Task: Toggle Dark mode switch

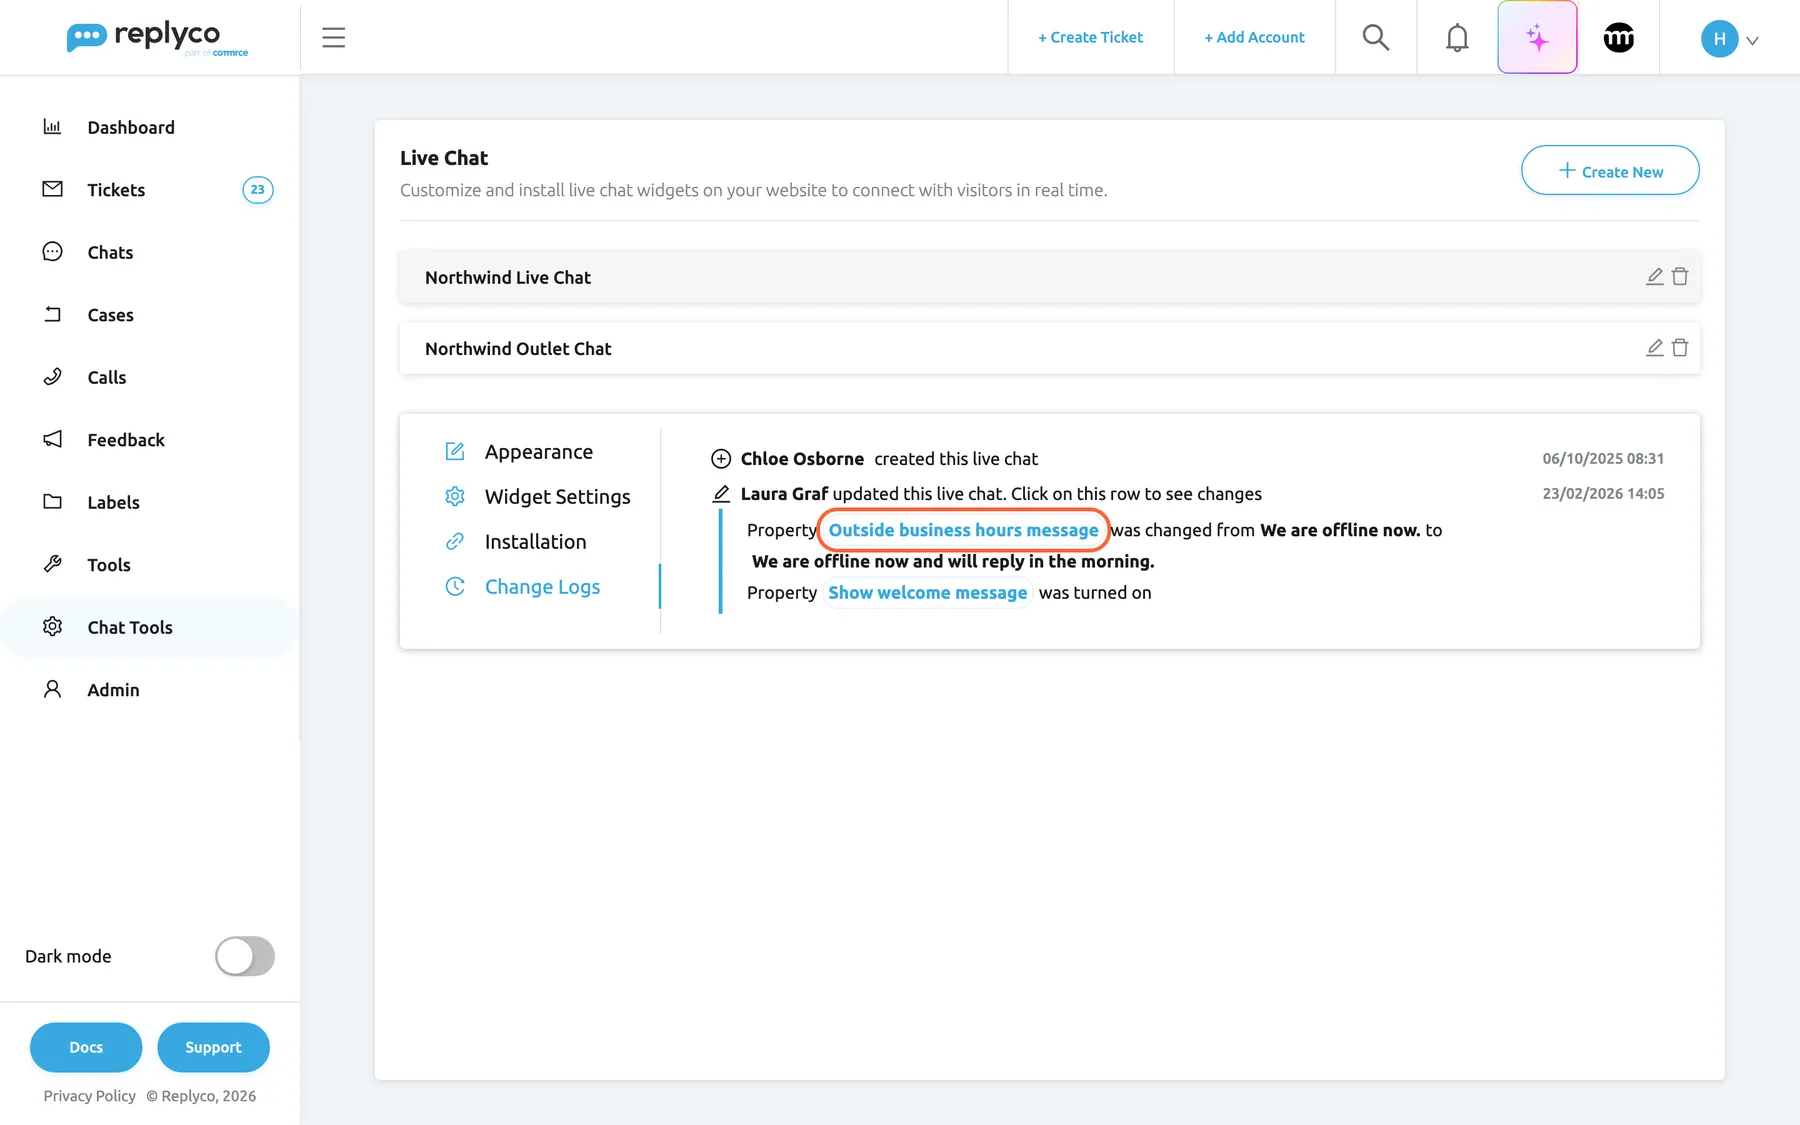Action: click(x=245, y=956)
